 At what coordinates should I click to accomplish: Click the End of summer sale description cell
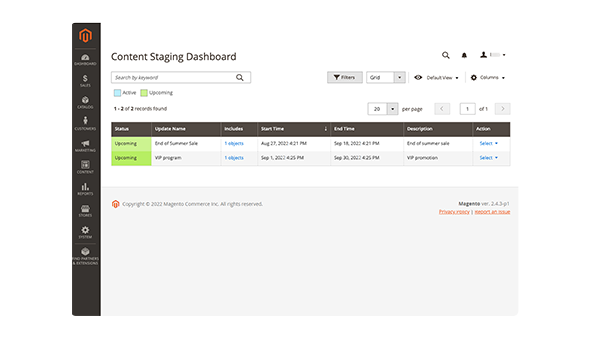(x=438, y=144)
